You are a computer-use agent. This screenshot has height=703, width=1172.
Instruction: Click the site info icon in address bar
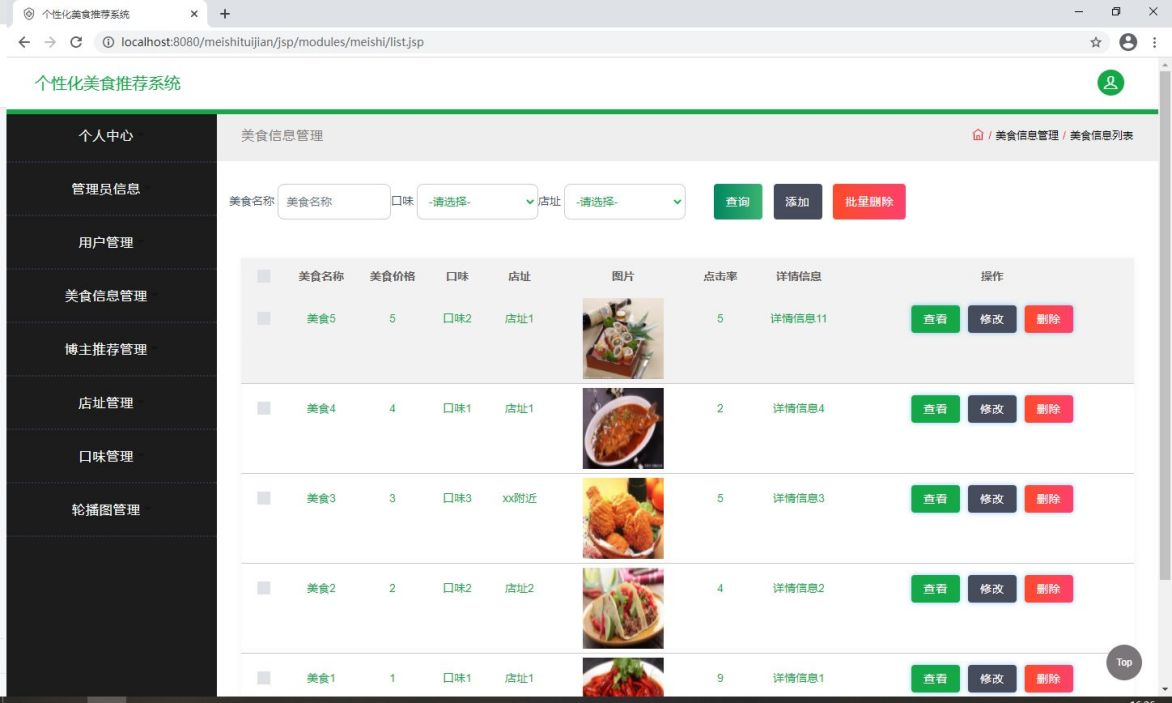pyautogui.click(x=108, y=42)
